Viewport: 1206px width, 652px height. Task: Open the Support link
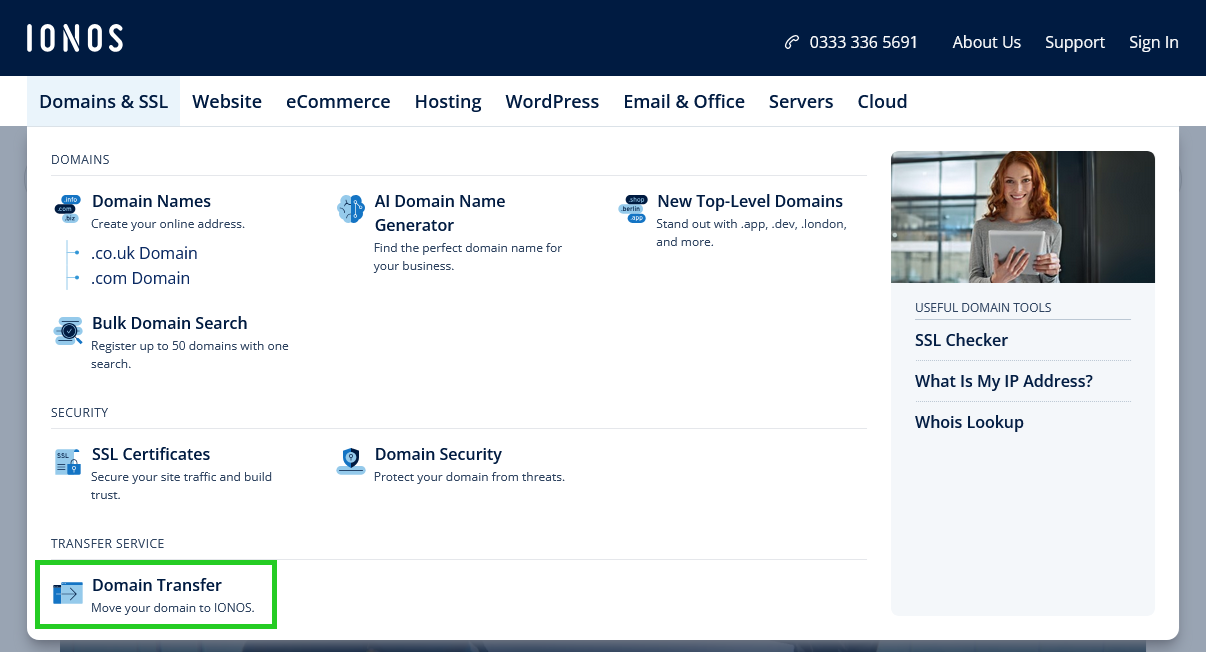[x=1075, y=42]
